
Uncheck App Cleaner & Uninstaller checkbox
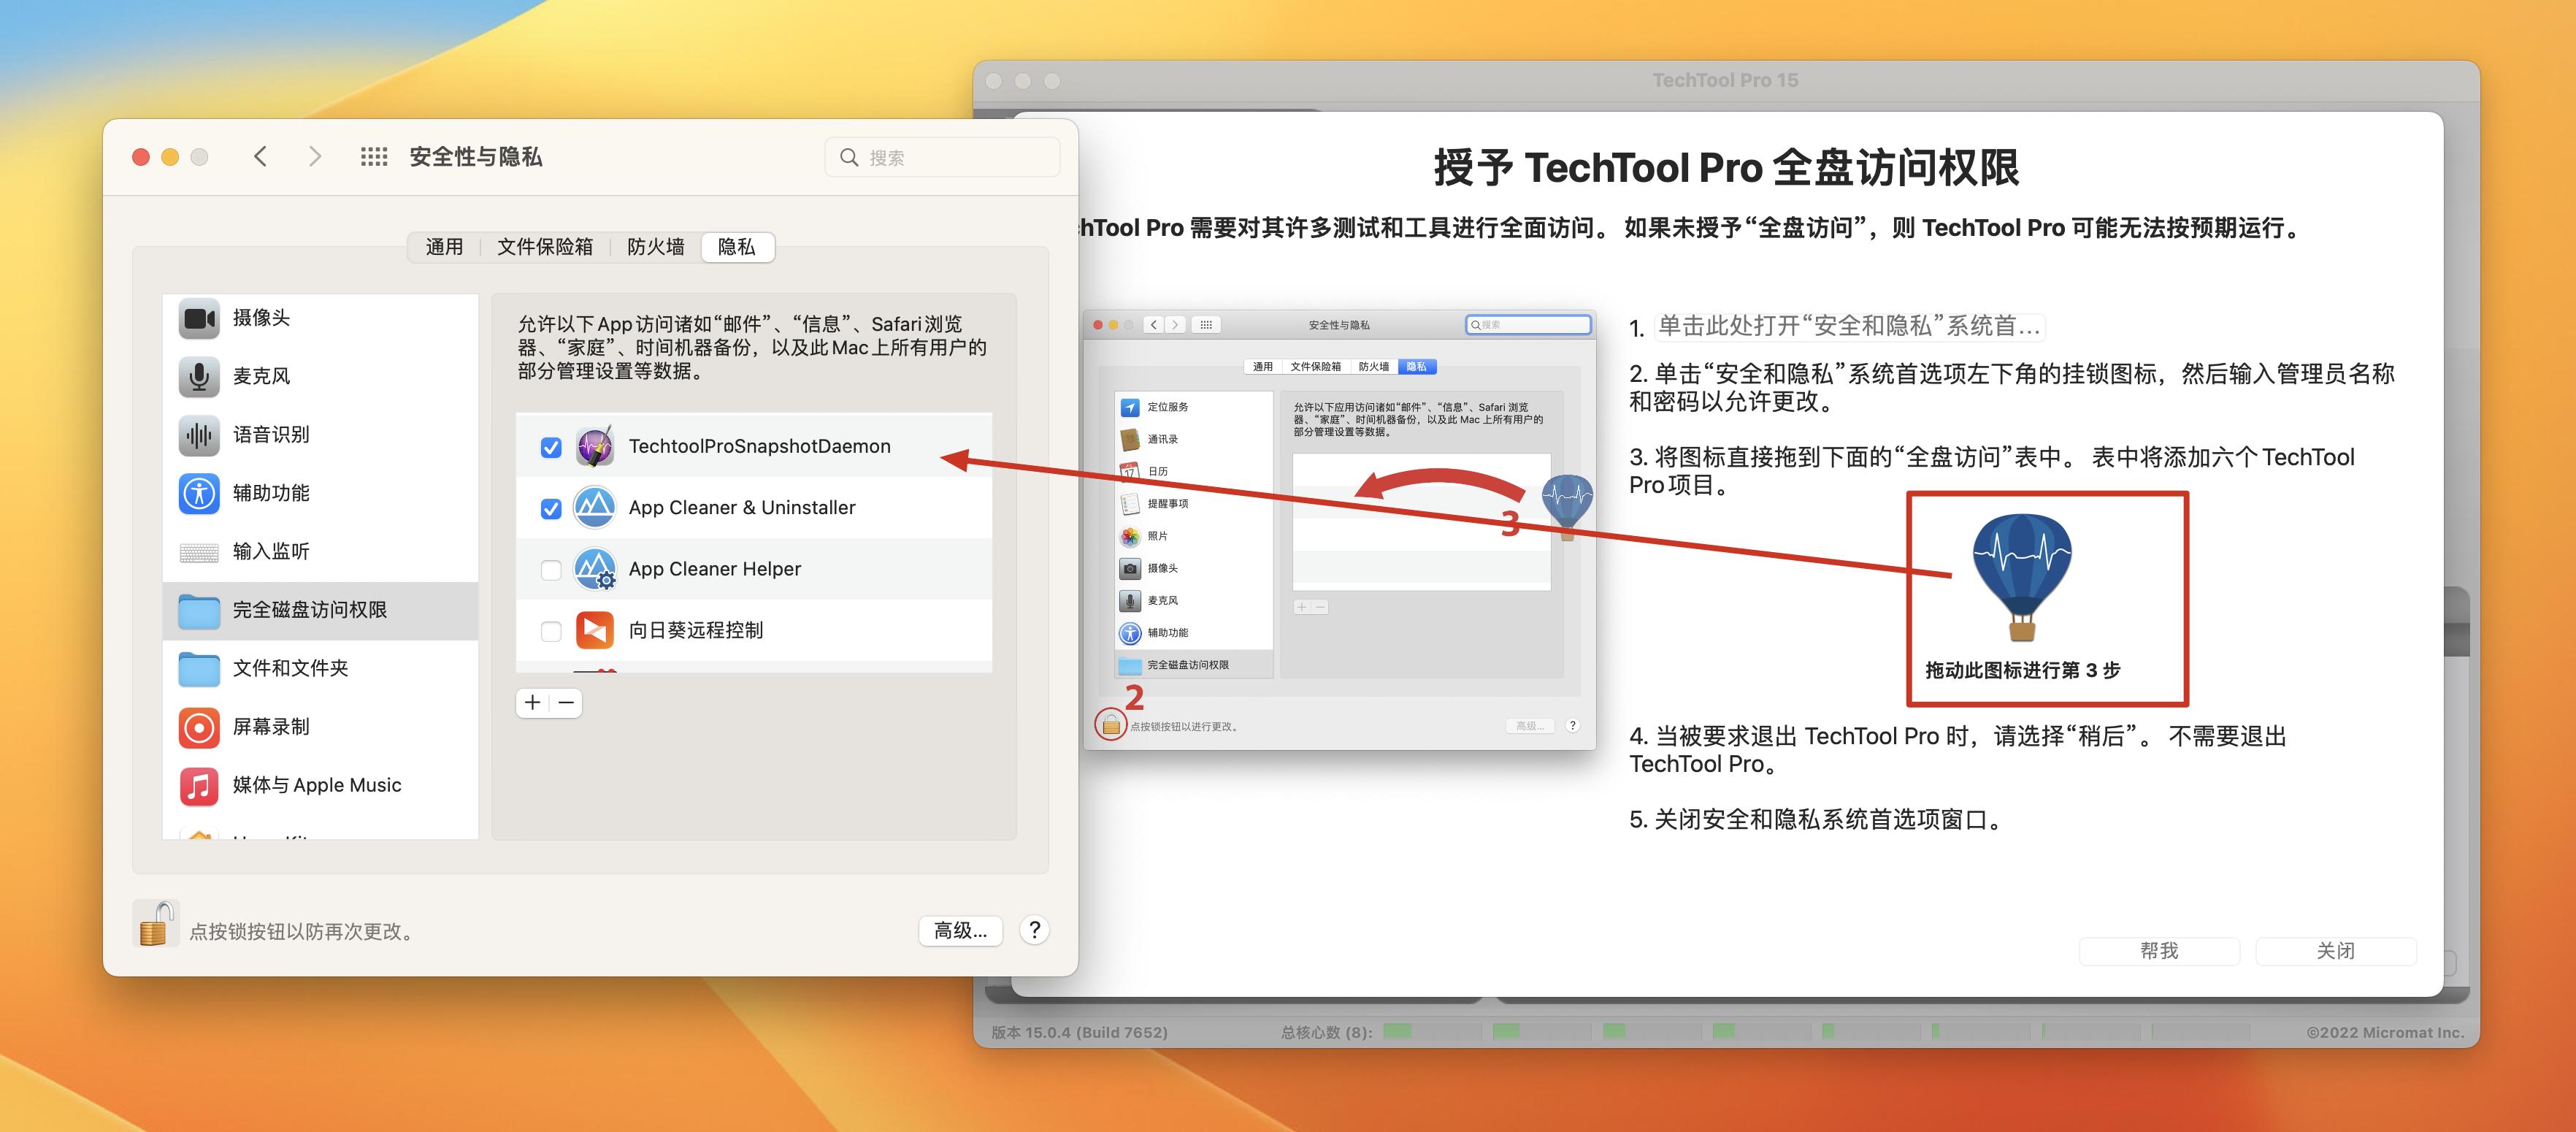click(x=551, y=508)
